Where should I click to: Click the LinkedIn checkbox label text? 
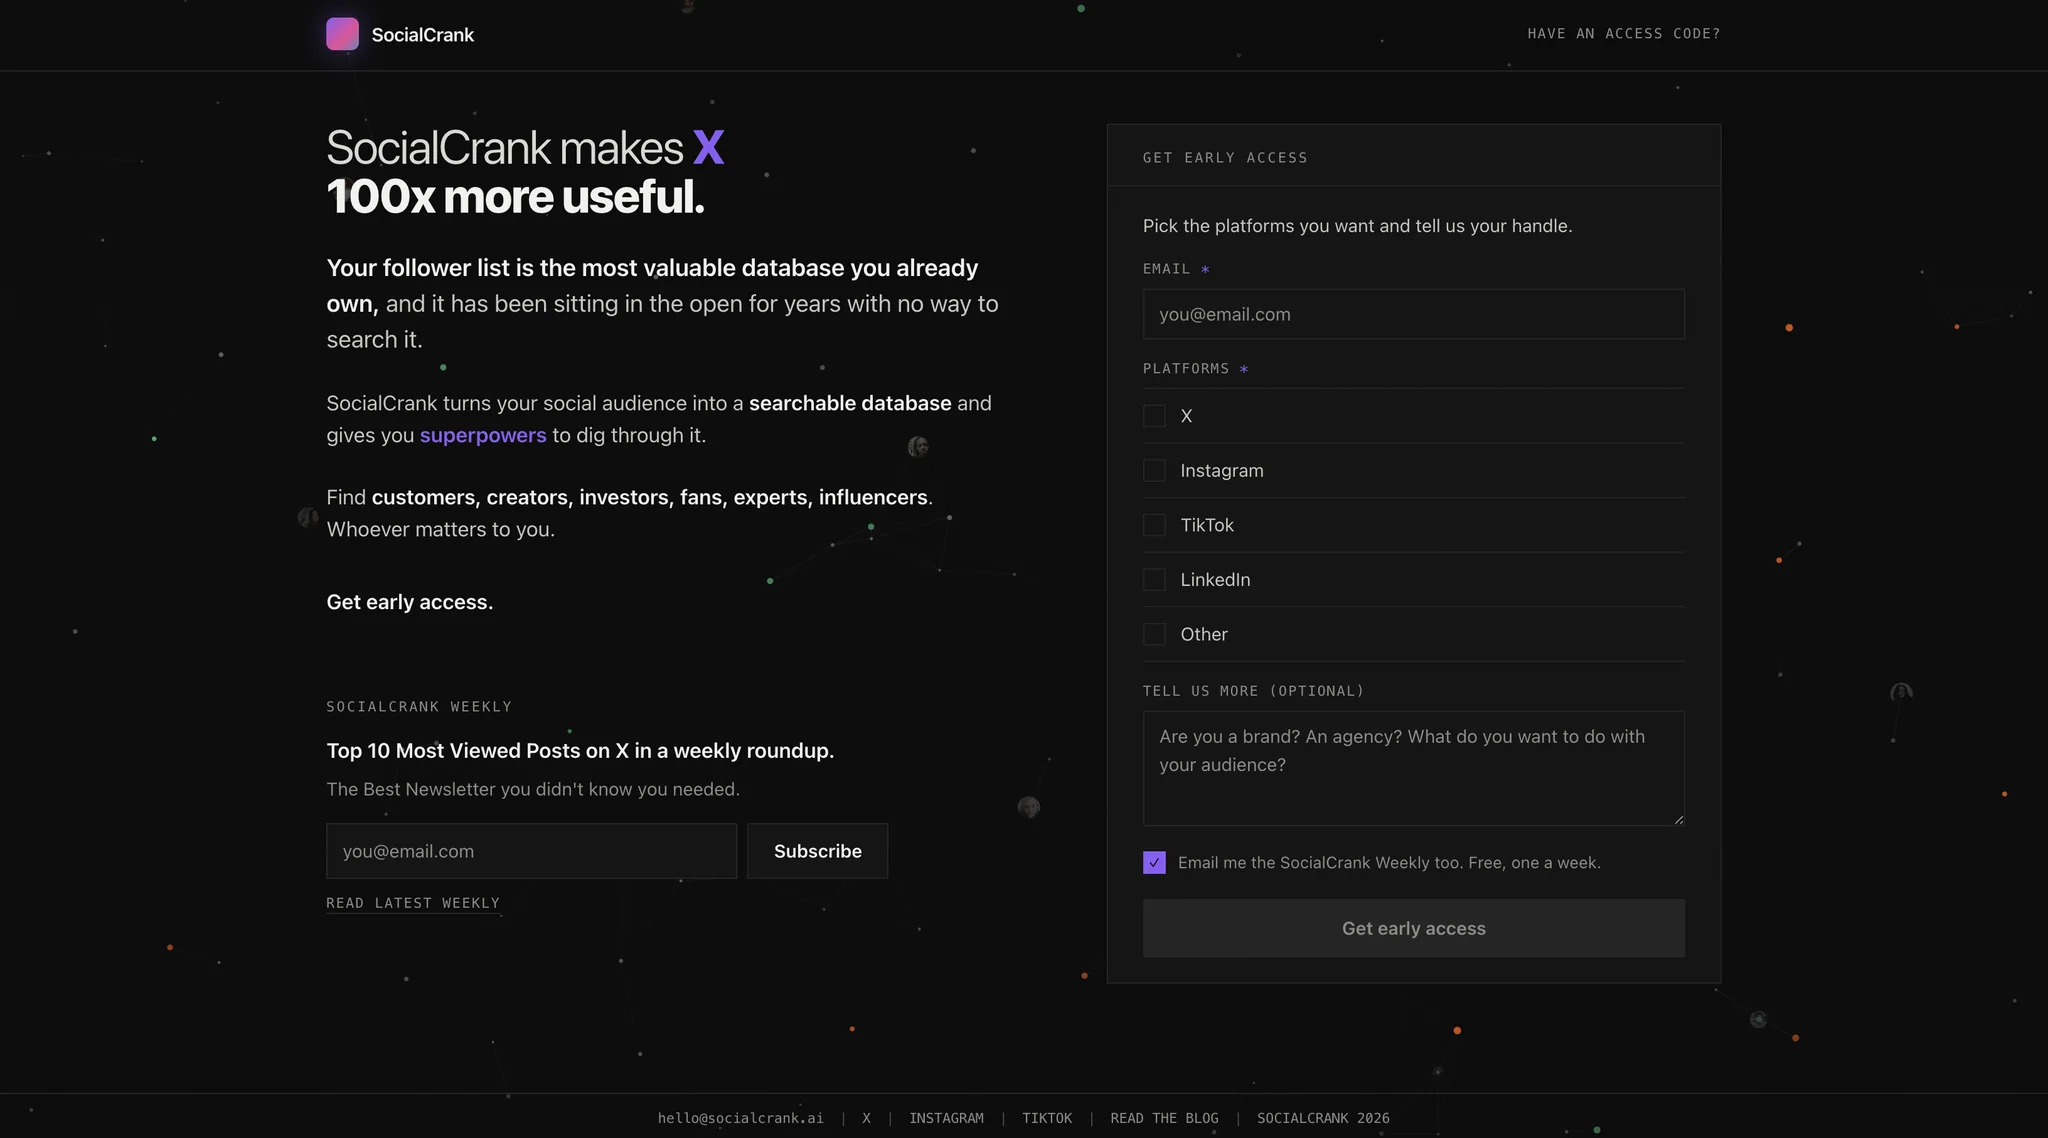pos(1215,580)
